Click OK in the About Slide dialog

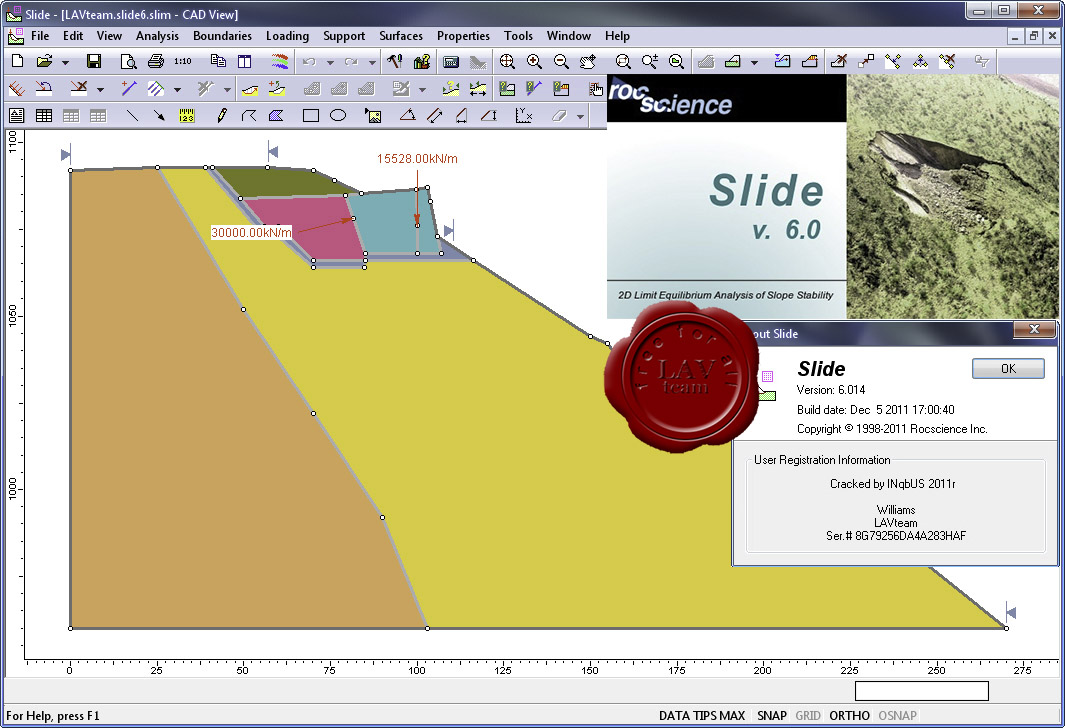tap(1008, 368)
